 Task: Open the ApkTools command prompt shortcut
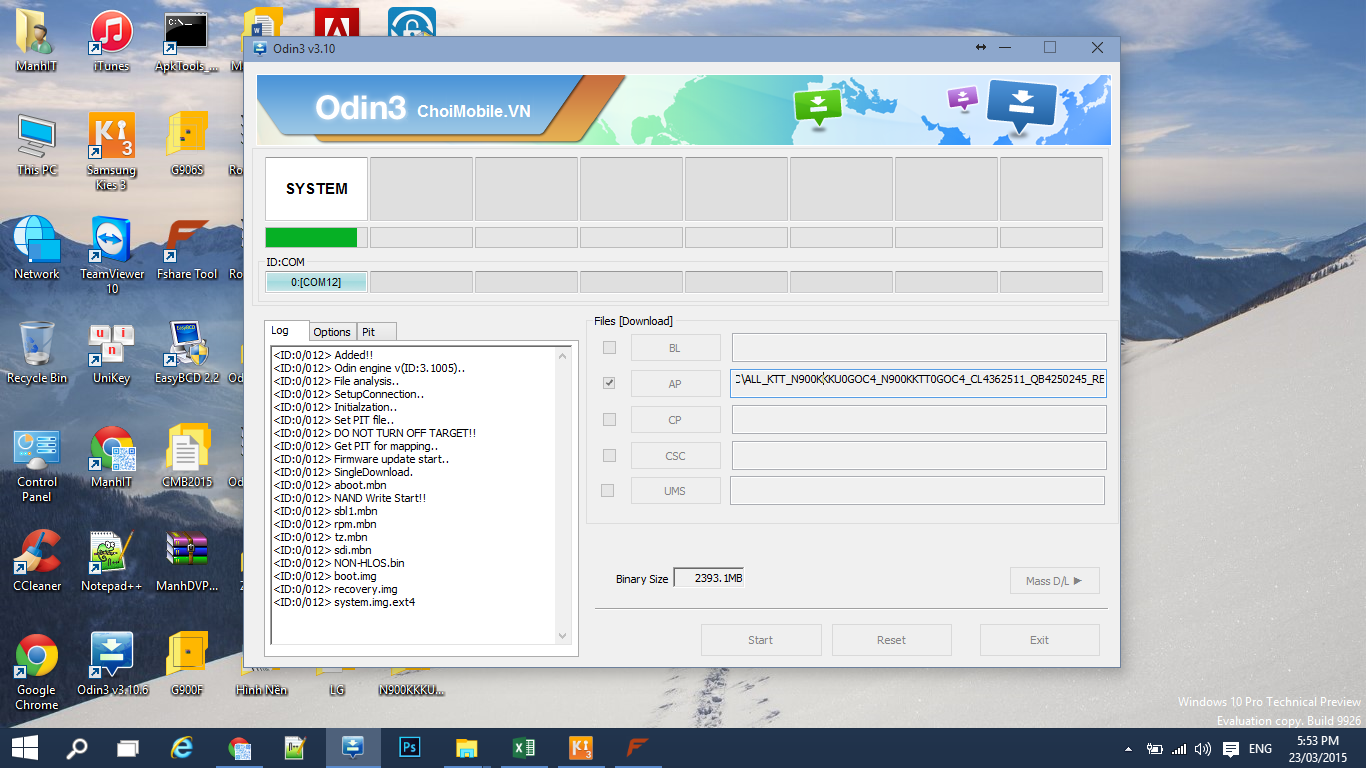click(186, 41)
